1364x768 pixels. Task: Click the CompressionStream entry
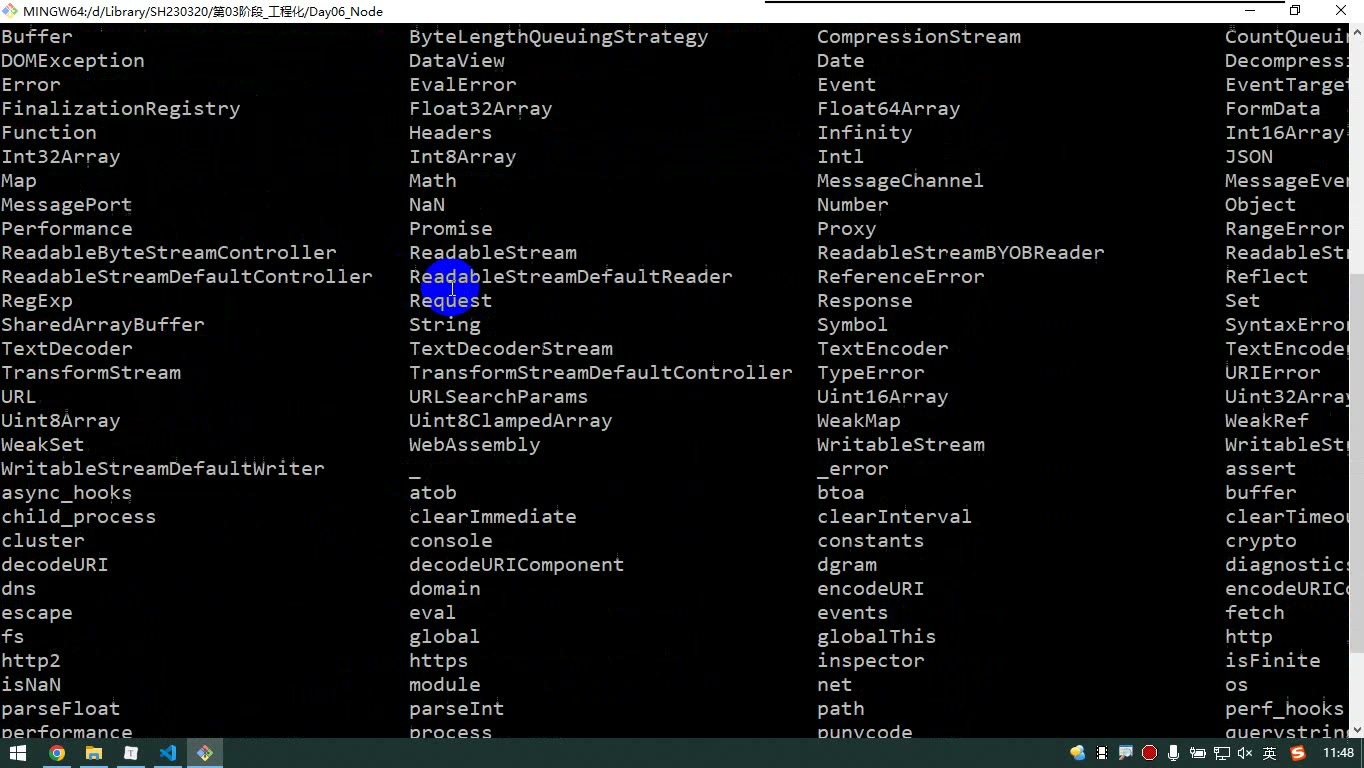click(x=919, y=37)
